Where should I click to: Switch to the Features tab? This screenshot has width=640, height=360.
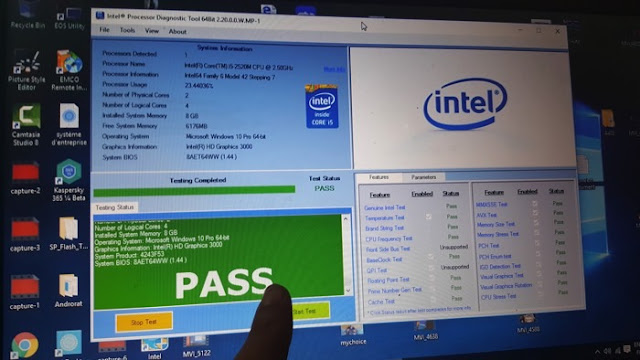point(379,177)
